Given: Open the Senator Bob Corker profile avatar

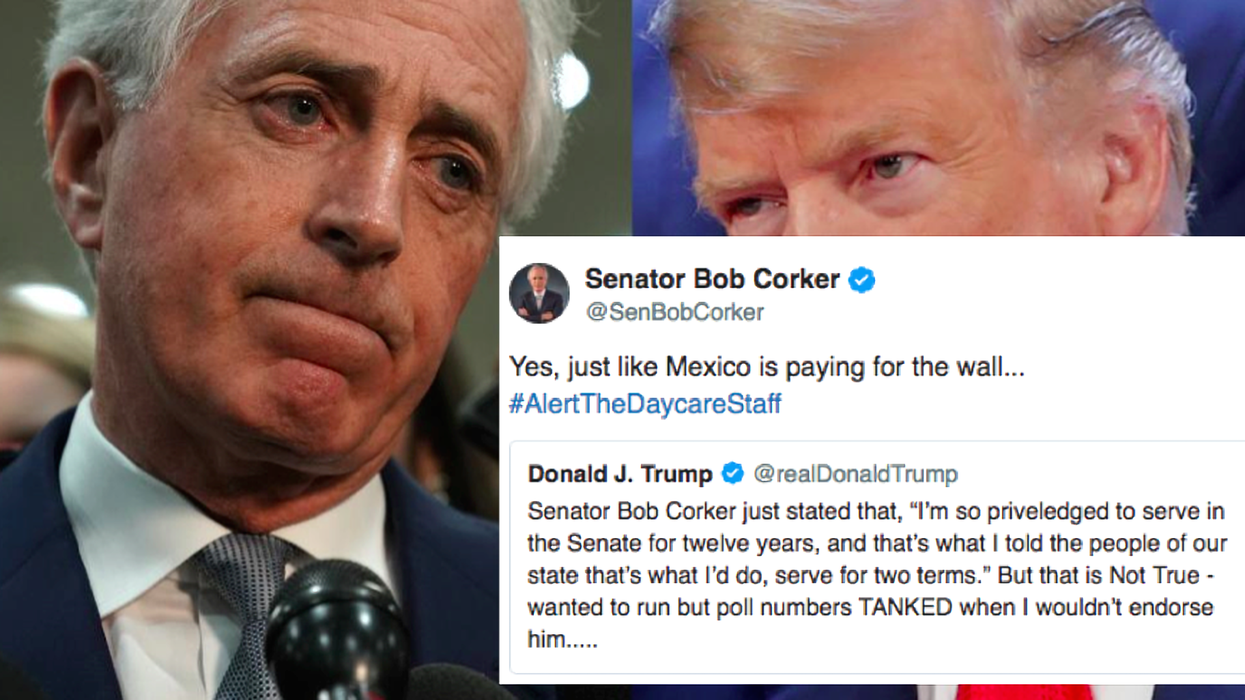Looking at the screenshot, I should pyautogui.click(x=539, y=293).
